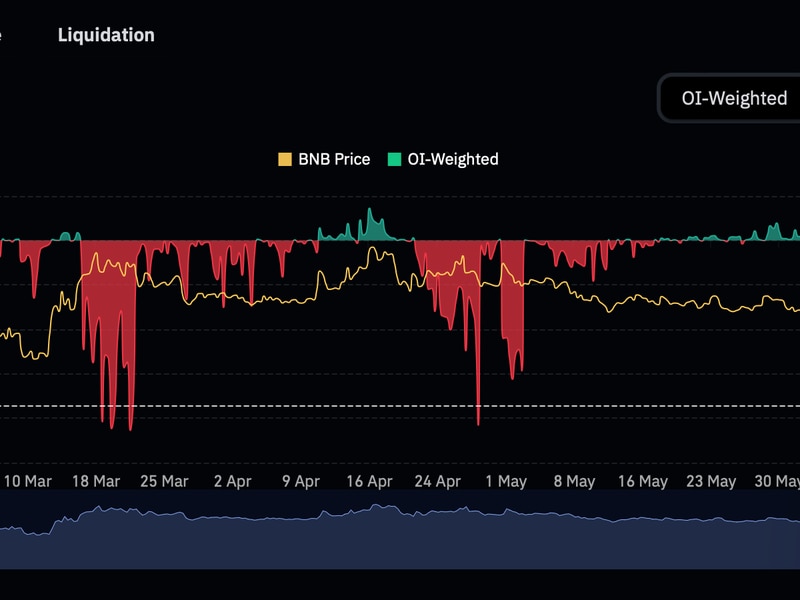800x600 pixels.
Task: Select the 18 Mar date axis label
Action: click(x=96, y=481)
